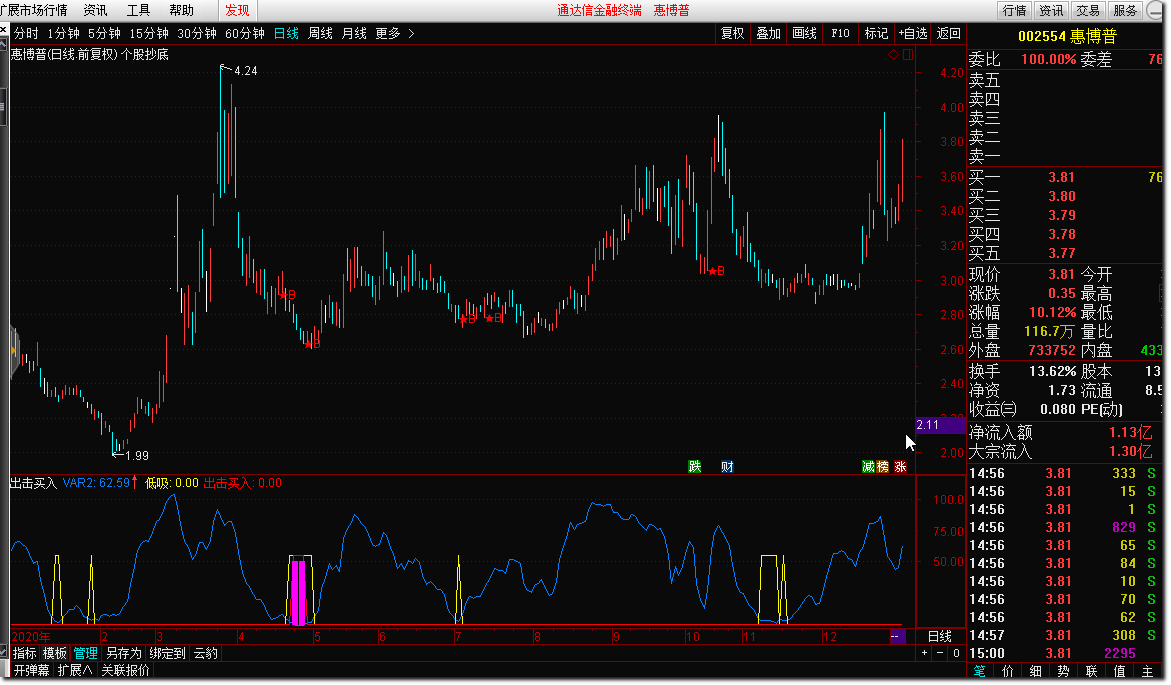Select the 值 value tab
This screenshot has height=685, width=1171.
[x=1119, y=671]
